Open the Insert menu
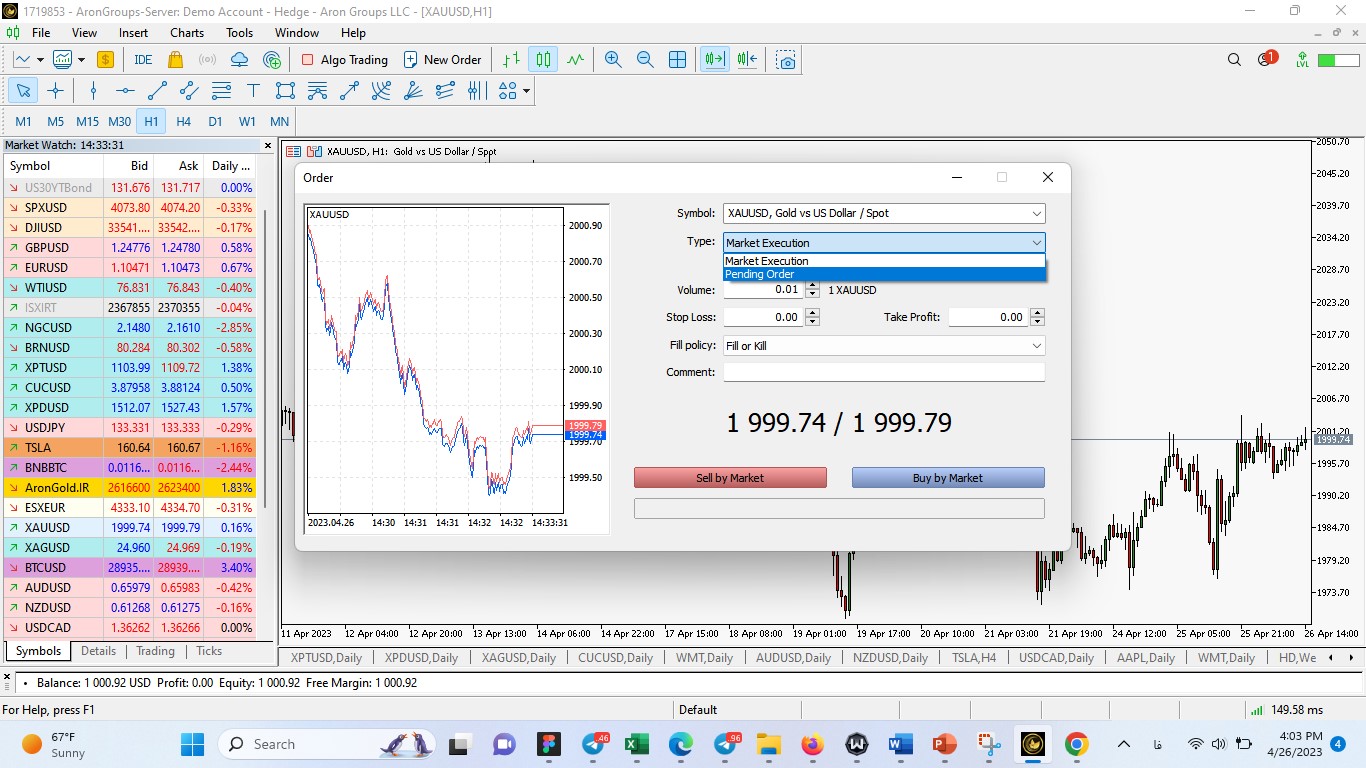Image resolution: width=1366 pixels, height=768 pixels. 133,32
